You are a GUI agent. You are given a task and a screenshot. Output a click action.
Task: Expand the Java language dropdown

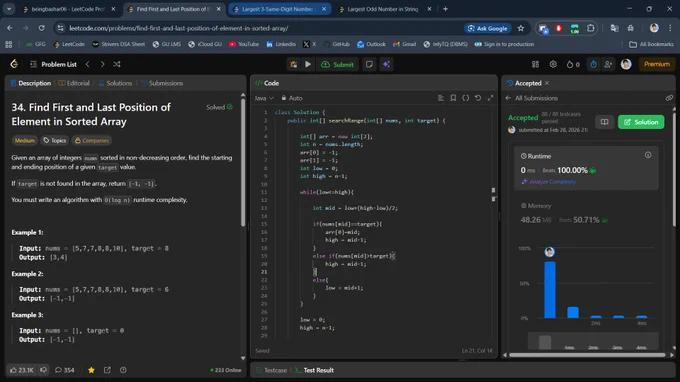[264, 98]
